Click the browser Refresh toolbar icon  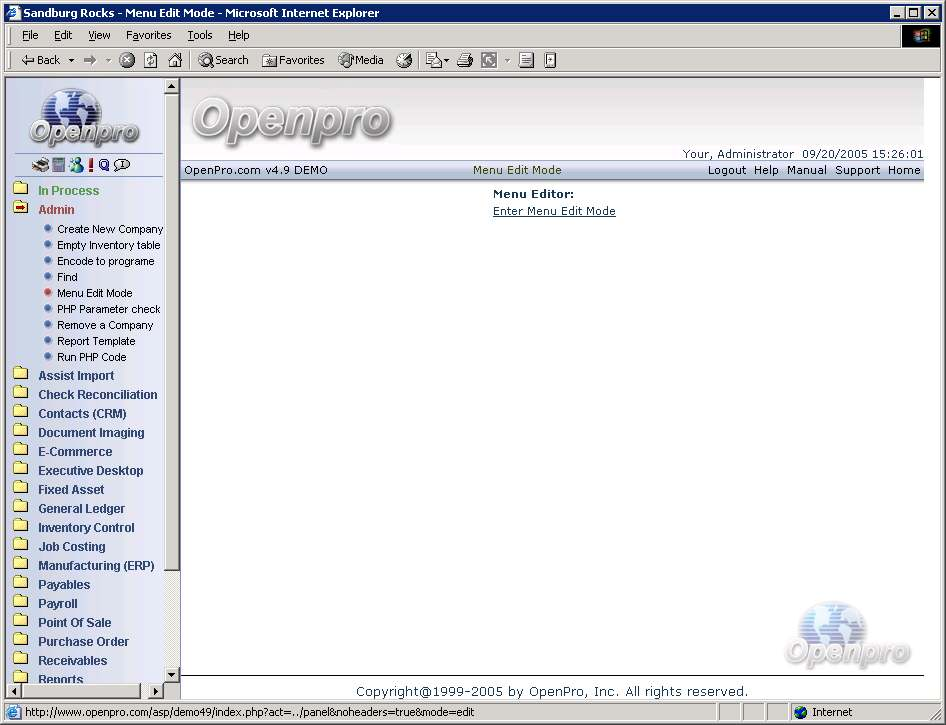coord(151,60)
